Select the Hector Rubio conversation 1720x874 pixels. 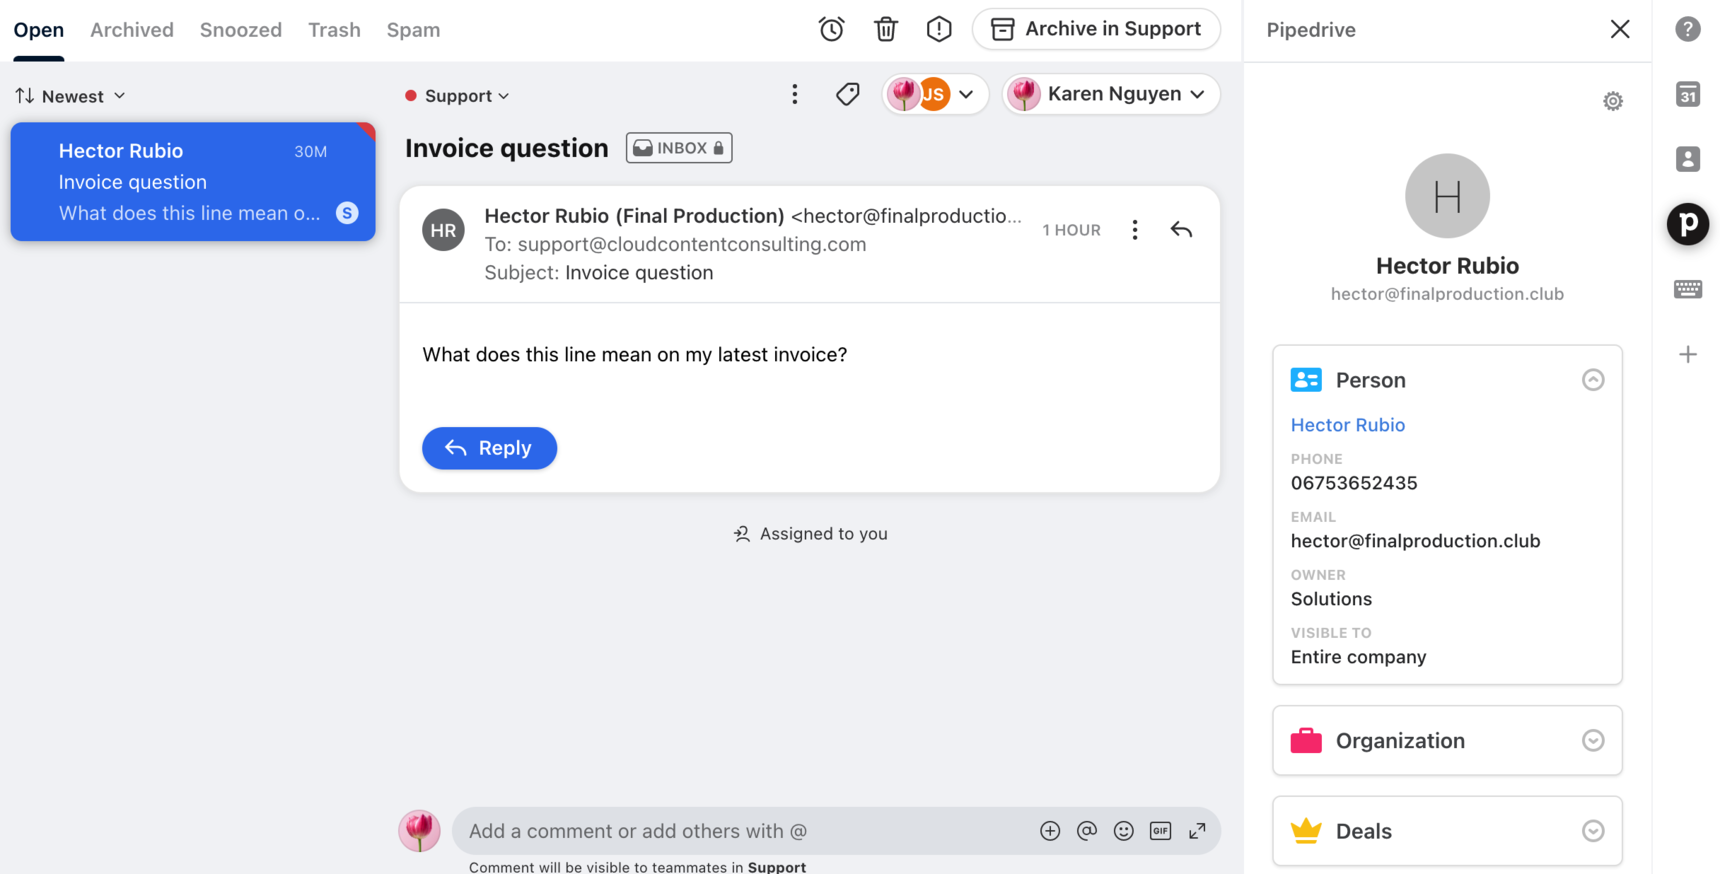193,182
